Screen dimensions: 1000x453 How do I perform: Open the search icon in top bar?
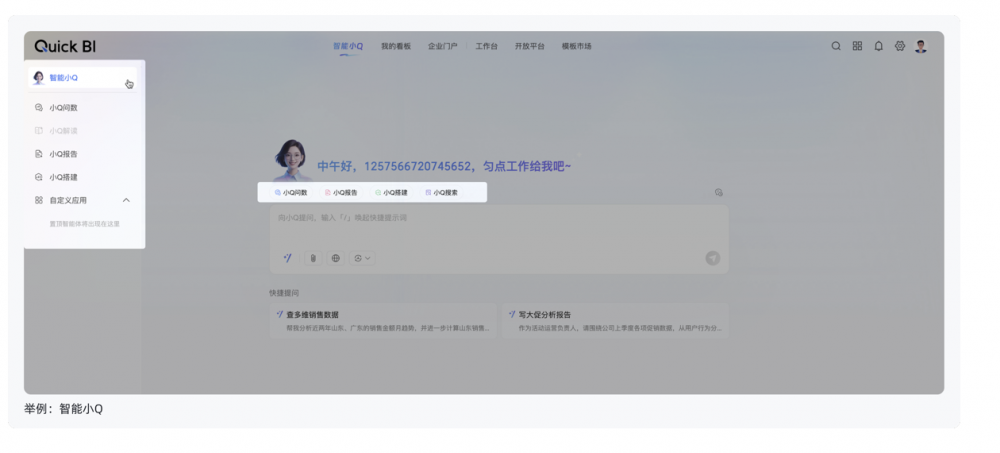pyautogui.click(x=835, y=46)
